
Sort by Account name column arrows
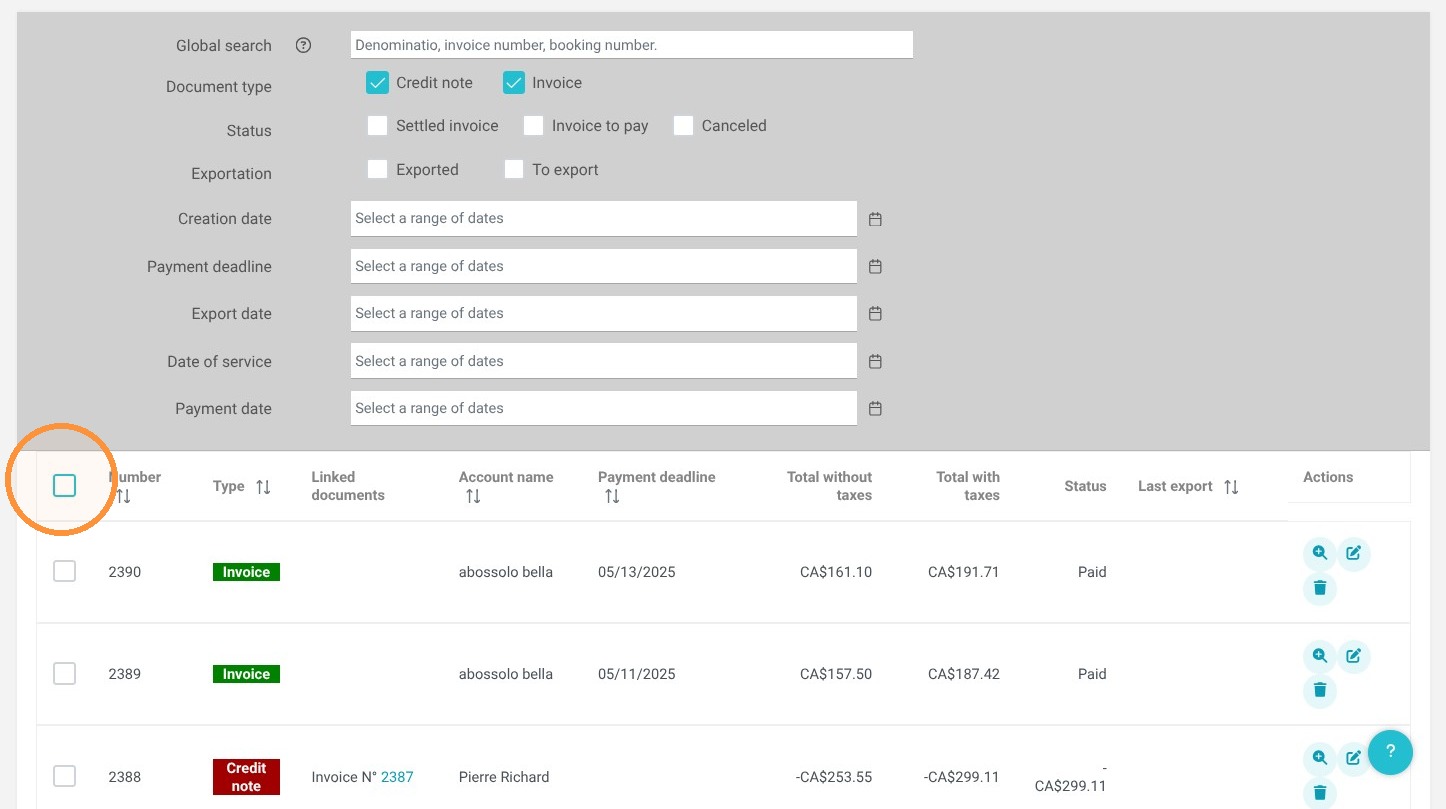[473, 496]
